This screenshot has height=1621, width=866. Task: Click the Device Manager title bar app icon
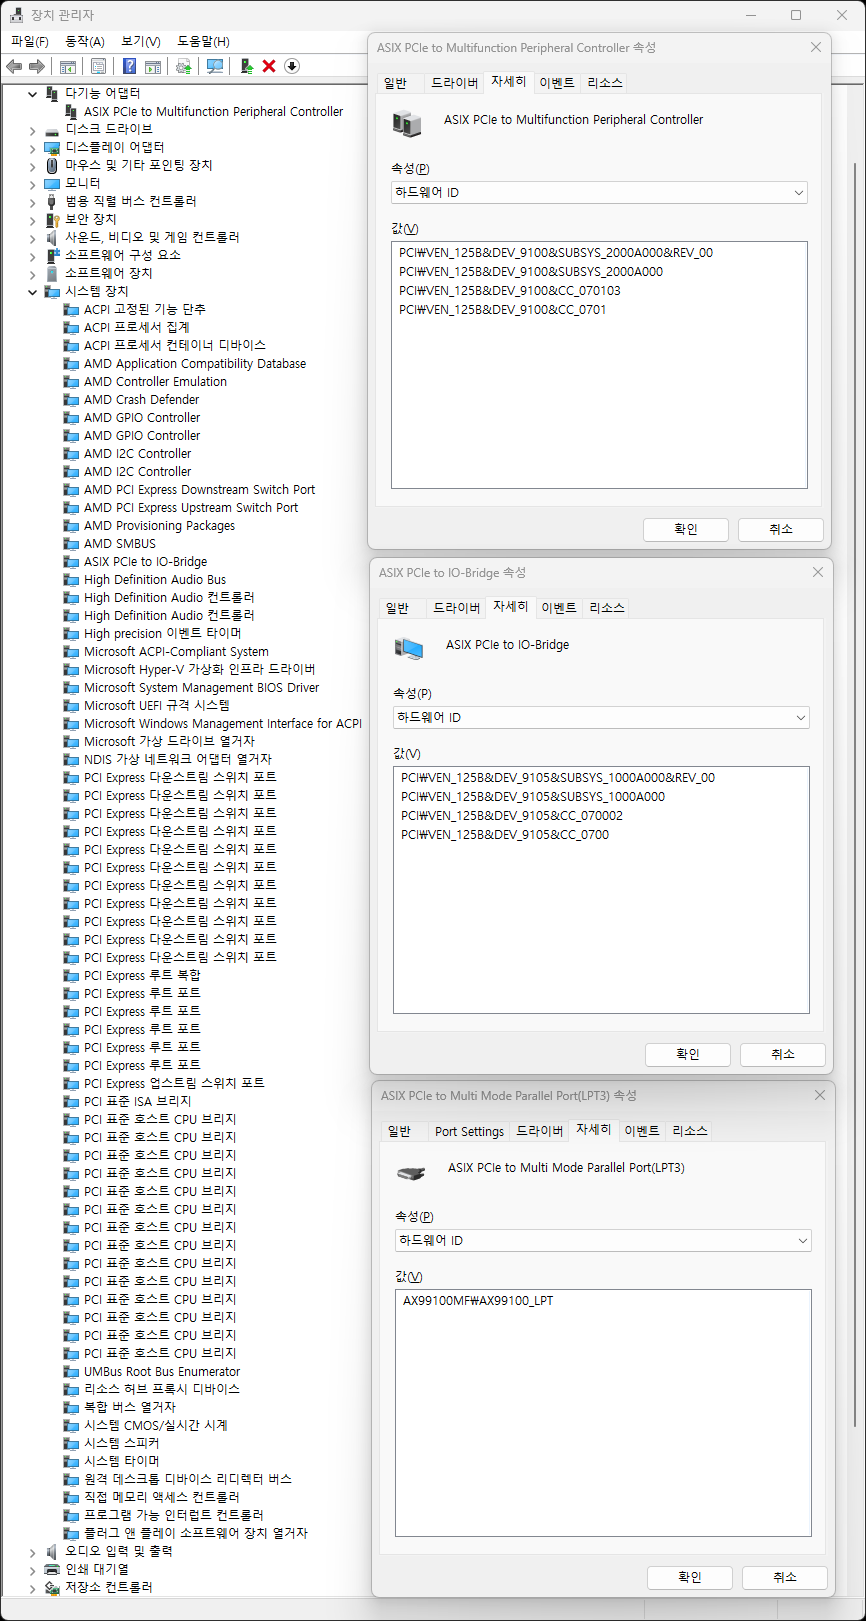coord(17,15)
